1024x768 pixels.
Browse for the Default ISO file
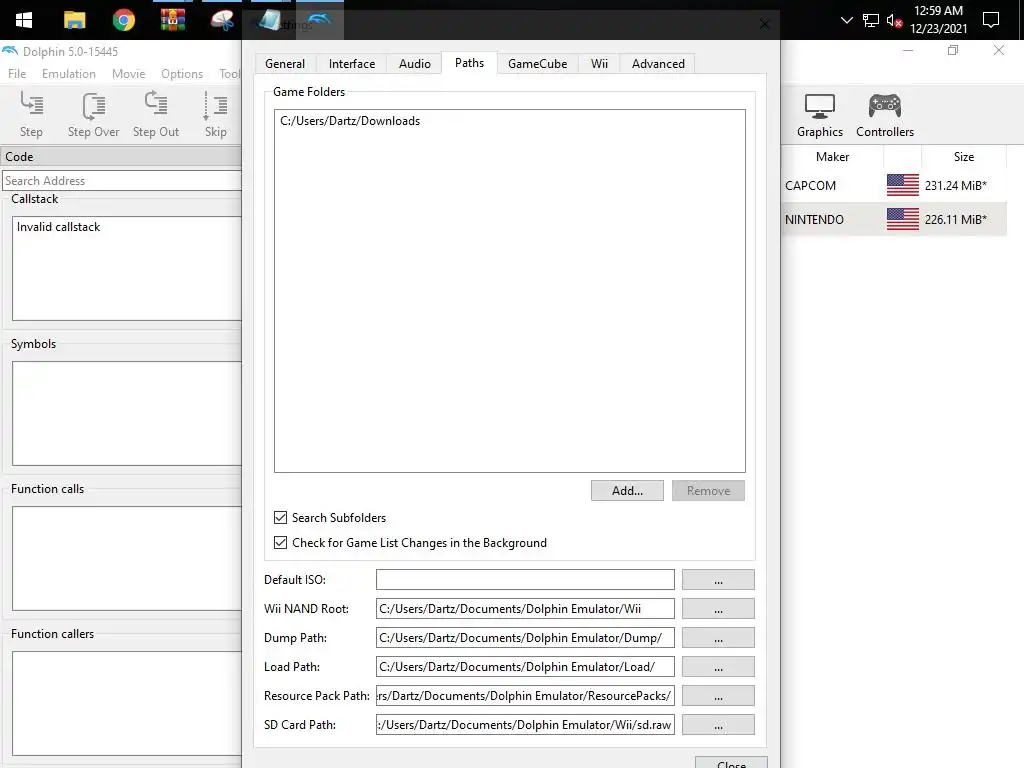718,579
